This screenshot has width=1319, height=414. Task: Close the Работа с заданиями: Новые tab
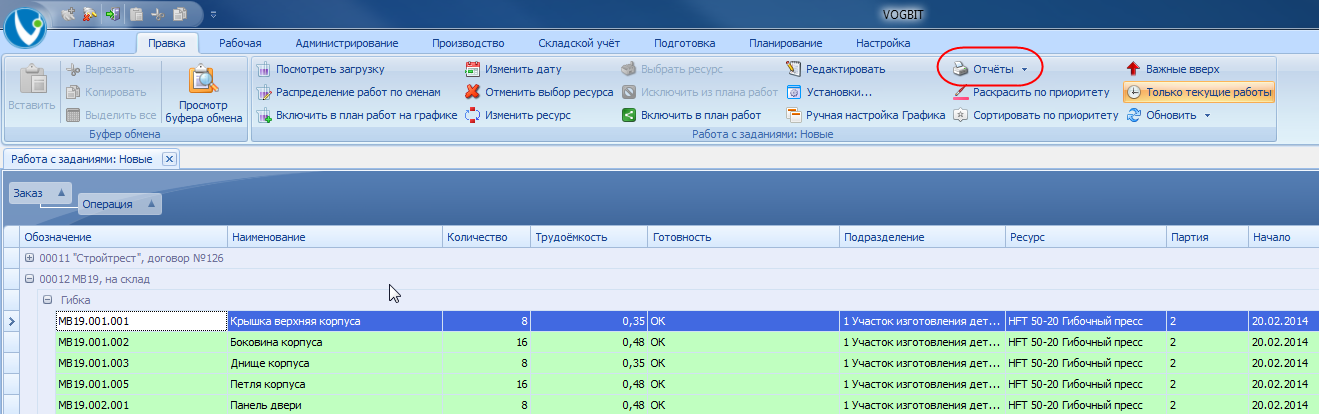(169, 159)
